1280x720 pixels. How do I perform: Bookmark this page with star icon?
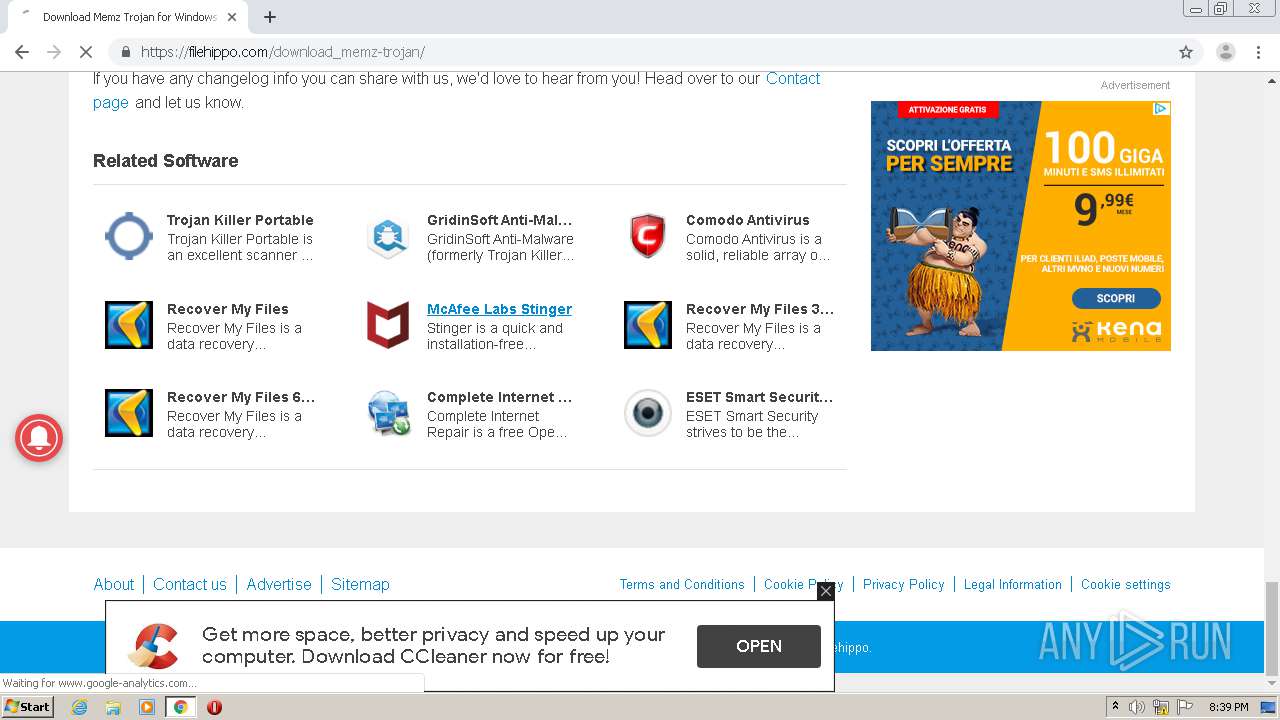tap(1186, 52)
